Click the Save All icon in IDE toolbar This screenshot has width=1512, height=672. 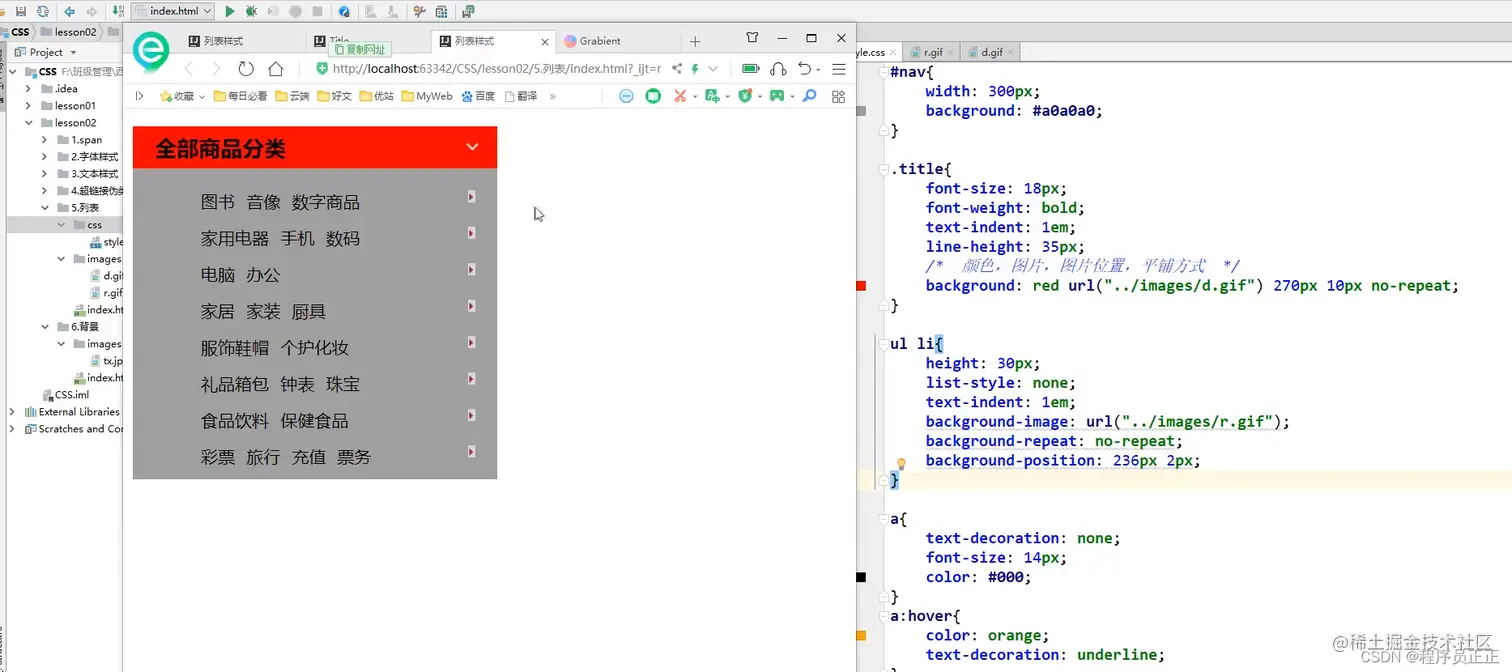click(x=20, y=11)
